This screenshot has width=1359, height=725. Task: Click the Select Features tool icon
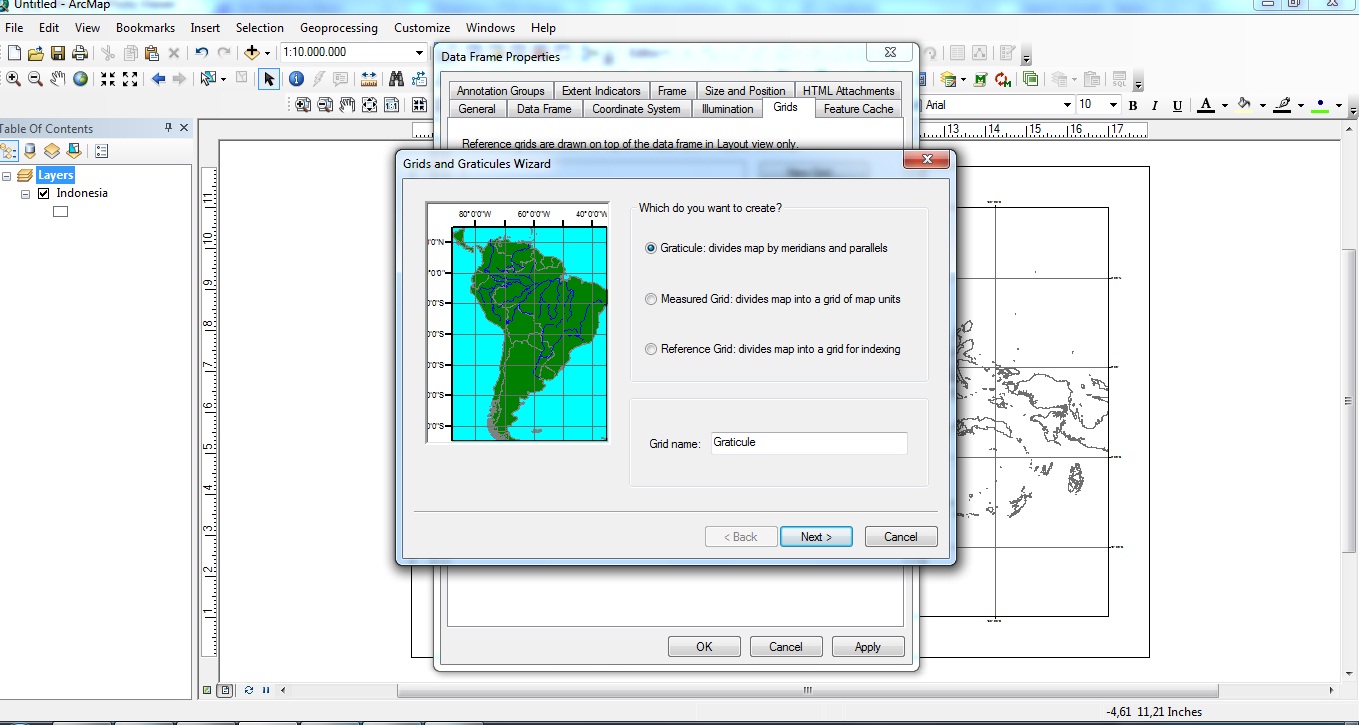208,79
